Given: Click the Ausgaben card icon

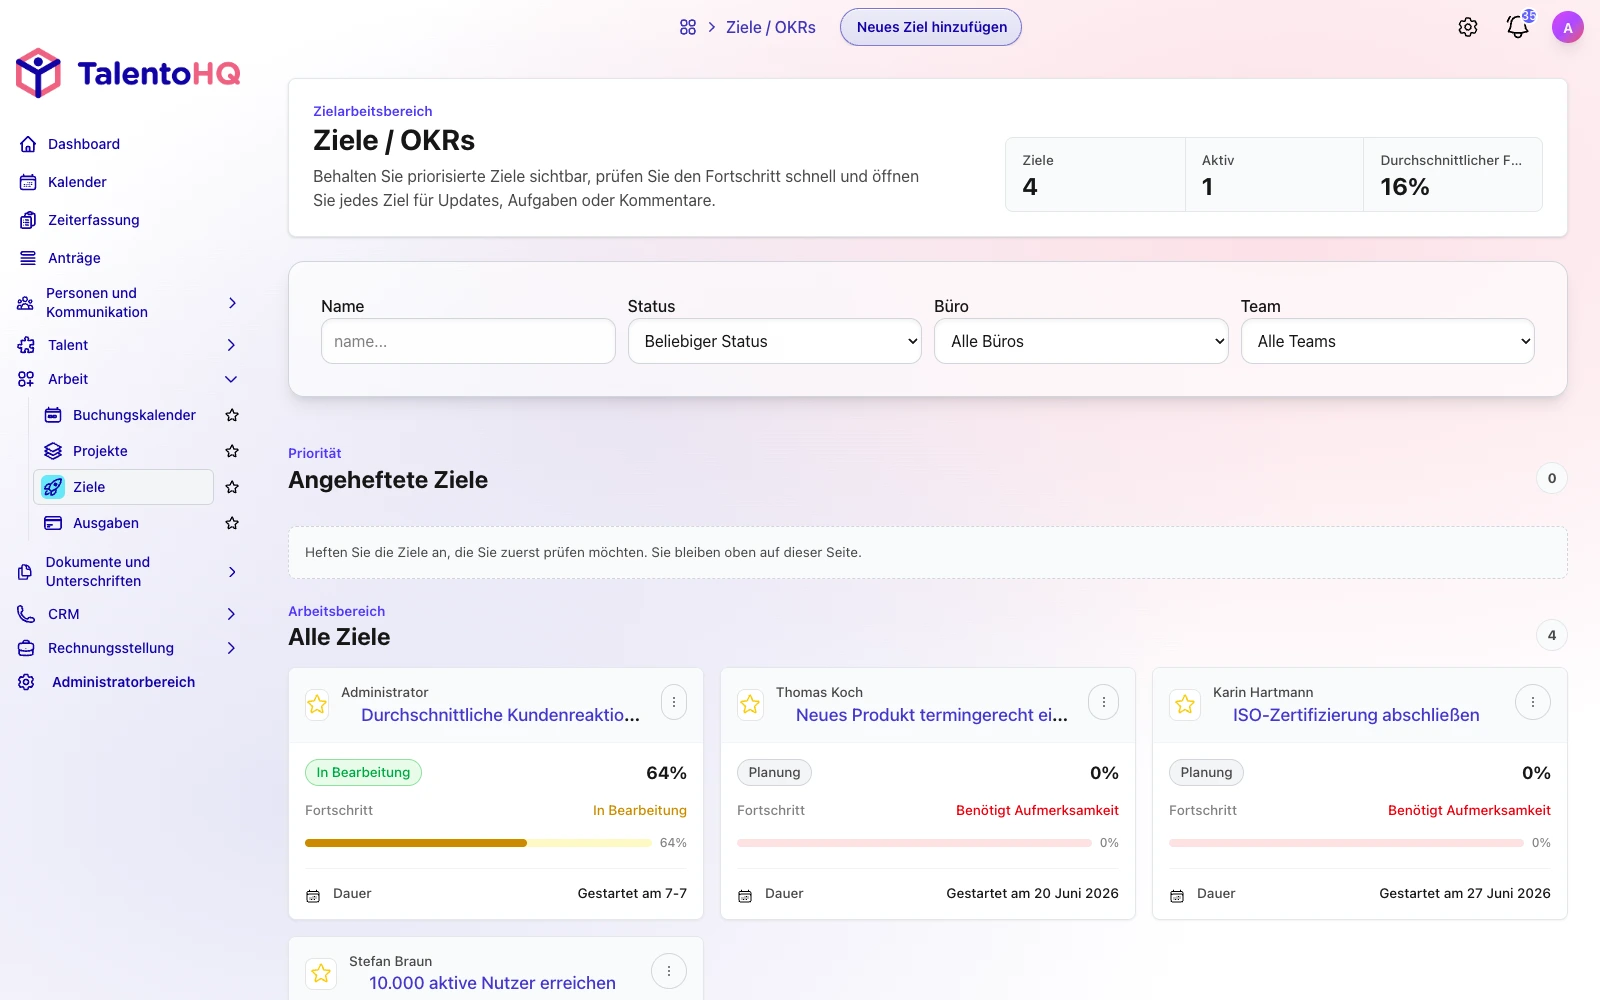Looking at the screenshot, I should 53,523.
